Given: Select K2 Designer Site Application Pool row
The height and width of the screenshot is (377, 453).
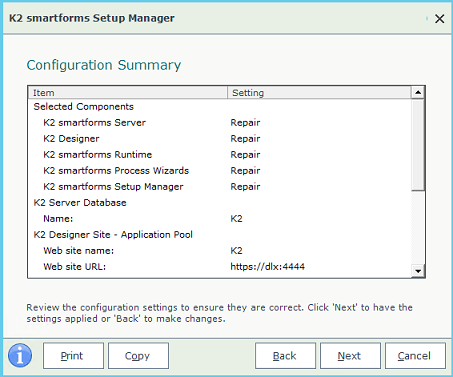Looking at the screenshot, I should [220, 235].
